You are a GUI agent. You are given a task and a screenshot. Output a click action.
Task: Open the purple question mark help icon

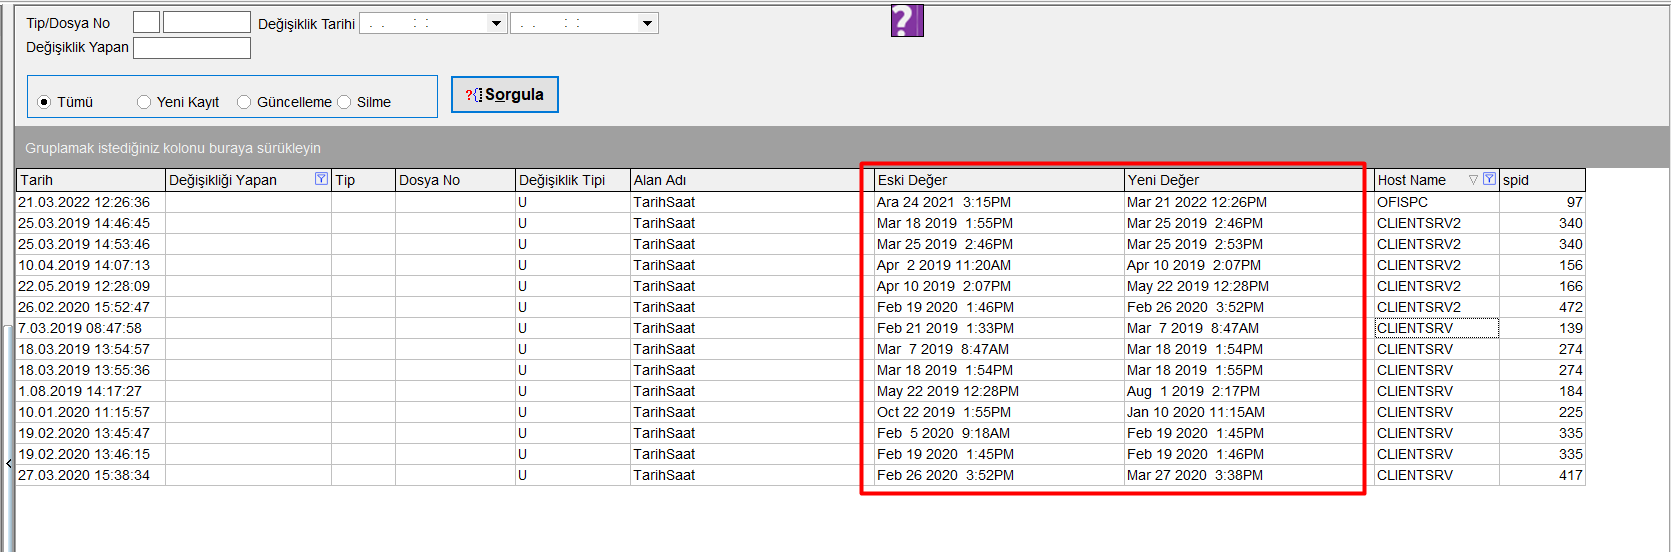[x=907, y=20]
